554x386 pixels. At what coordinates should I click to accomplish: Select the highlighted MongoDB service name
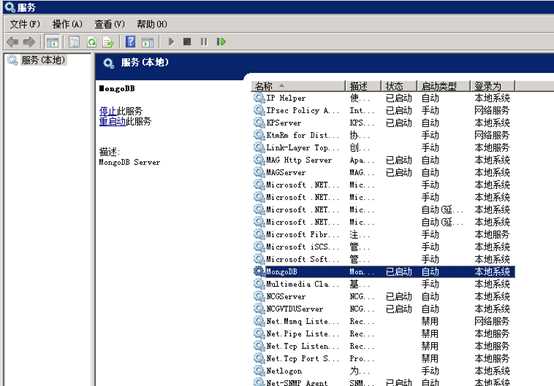point(282,272)
